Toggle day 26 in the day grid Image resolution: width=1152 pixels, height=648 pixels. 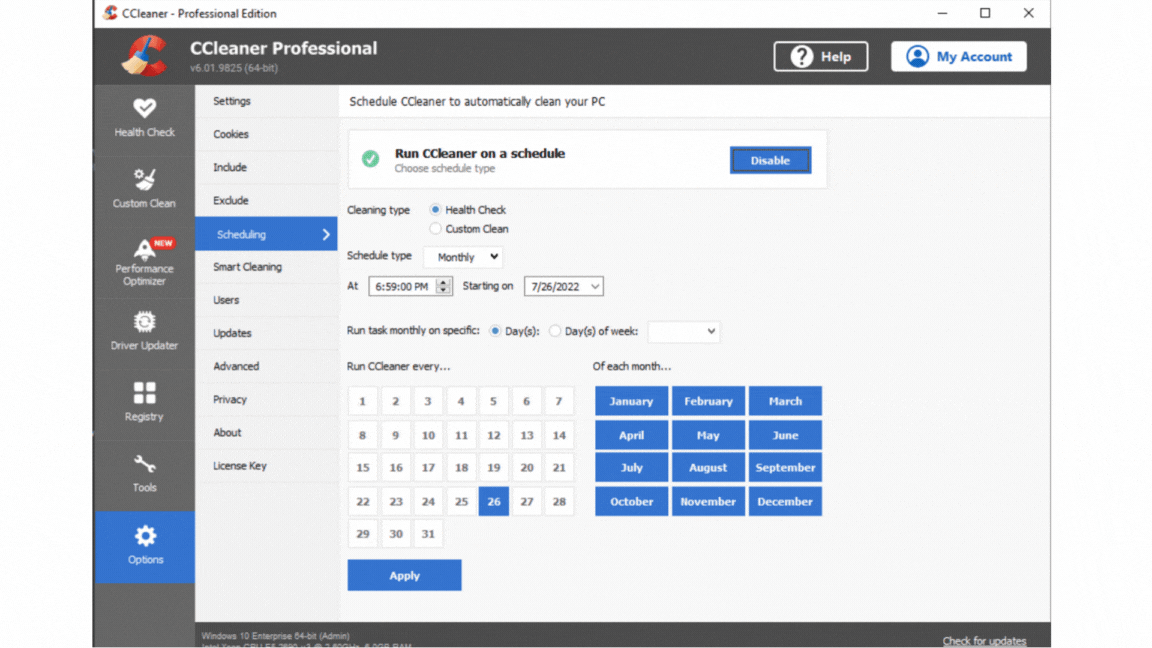pos(494,501)
